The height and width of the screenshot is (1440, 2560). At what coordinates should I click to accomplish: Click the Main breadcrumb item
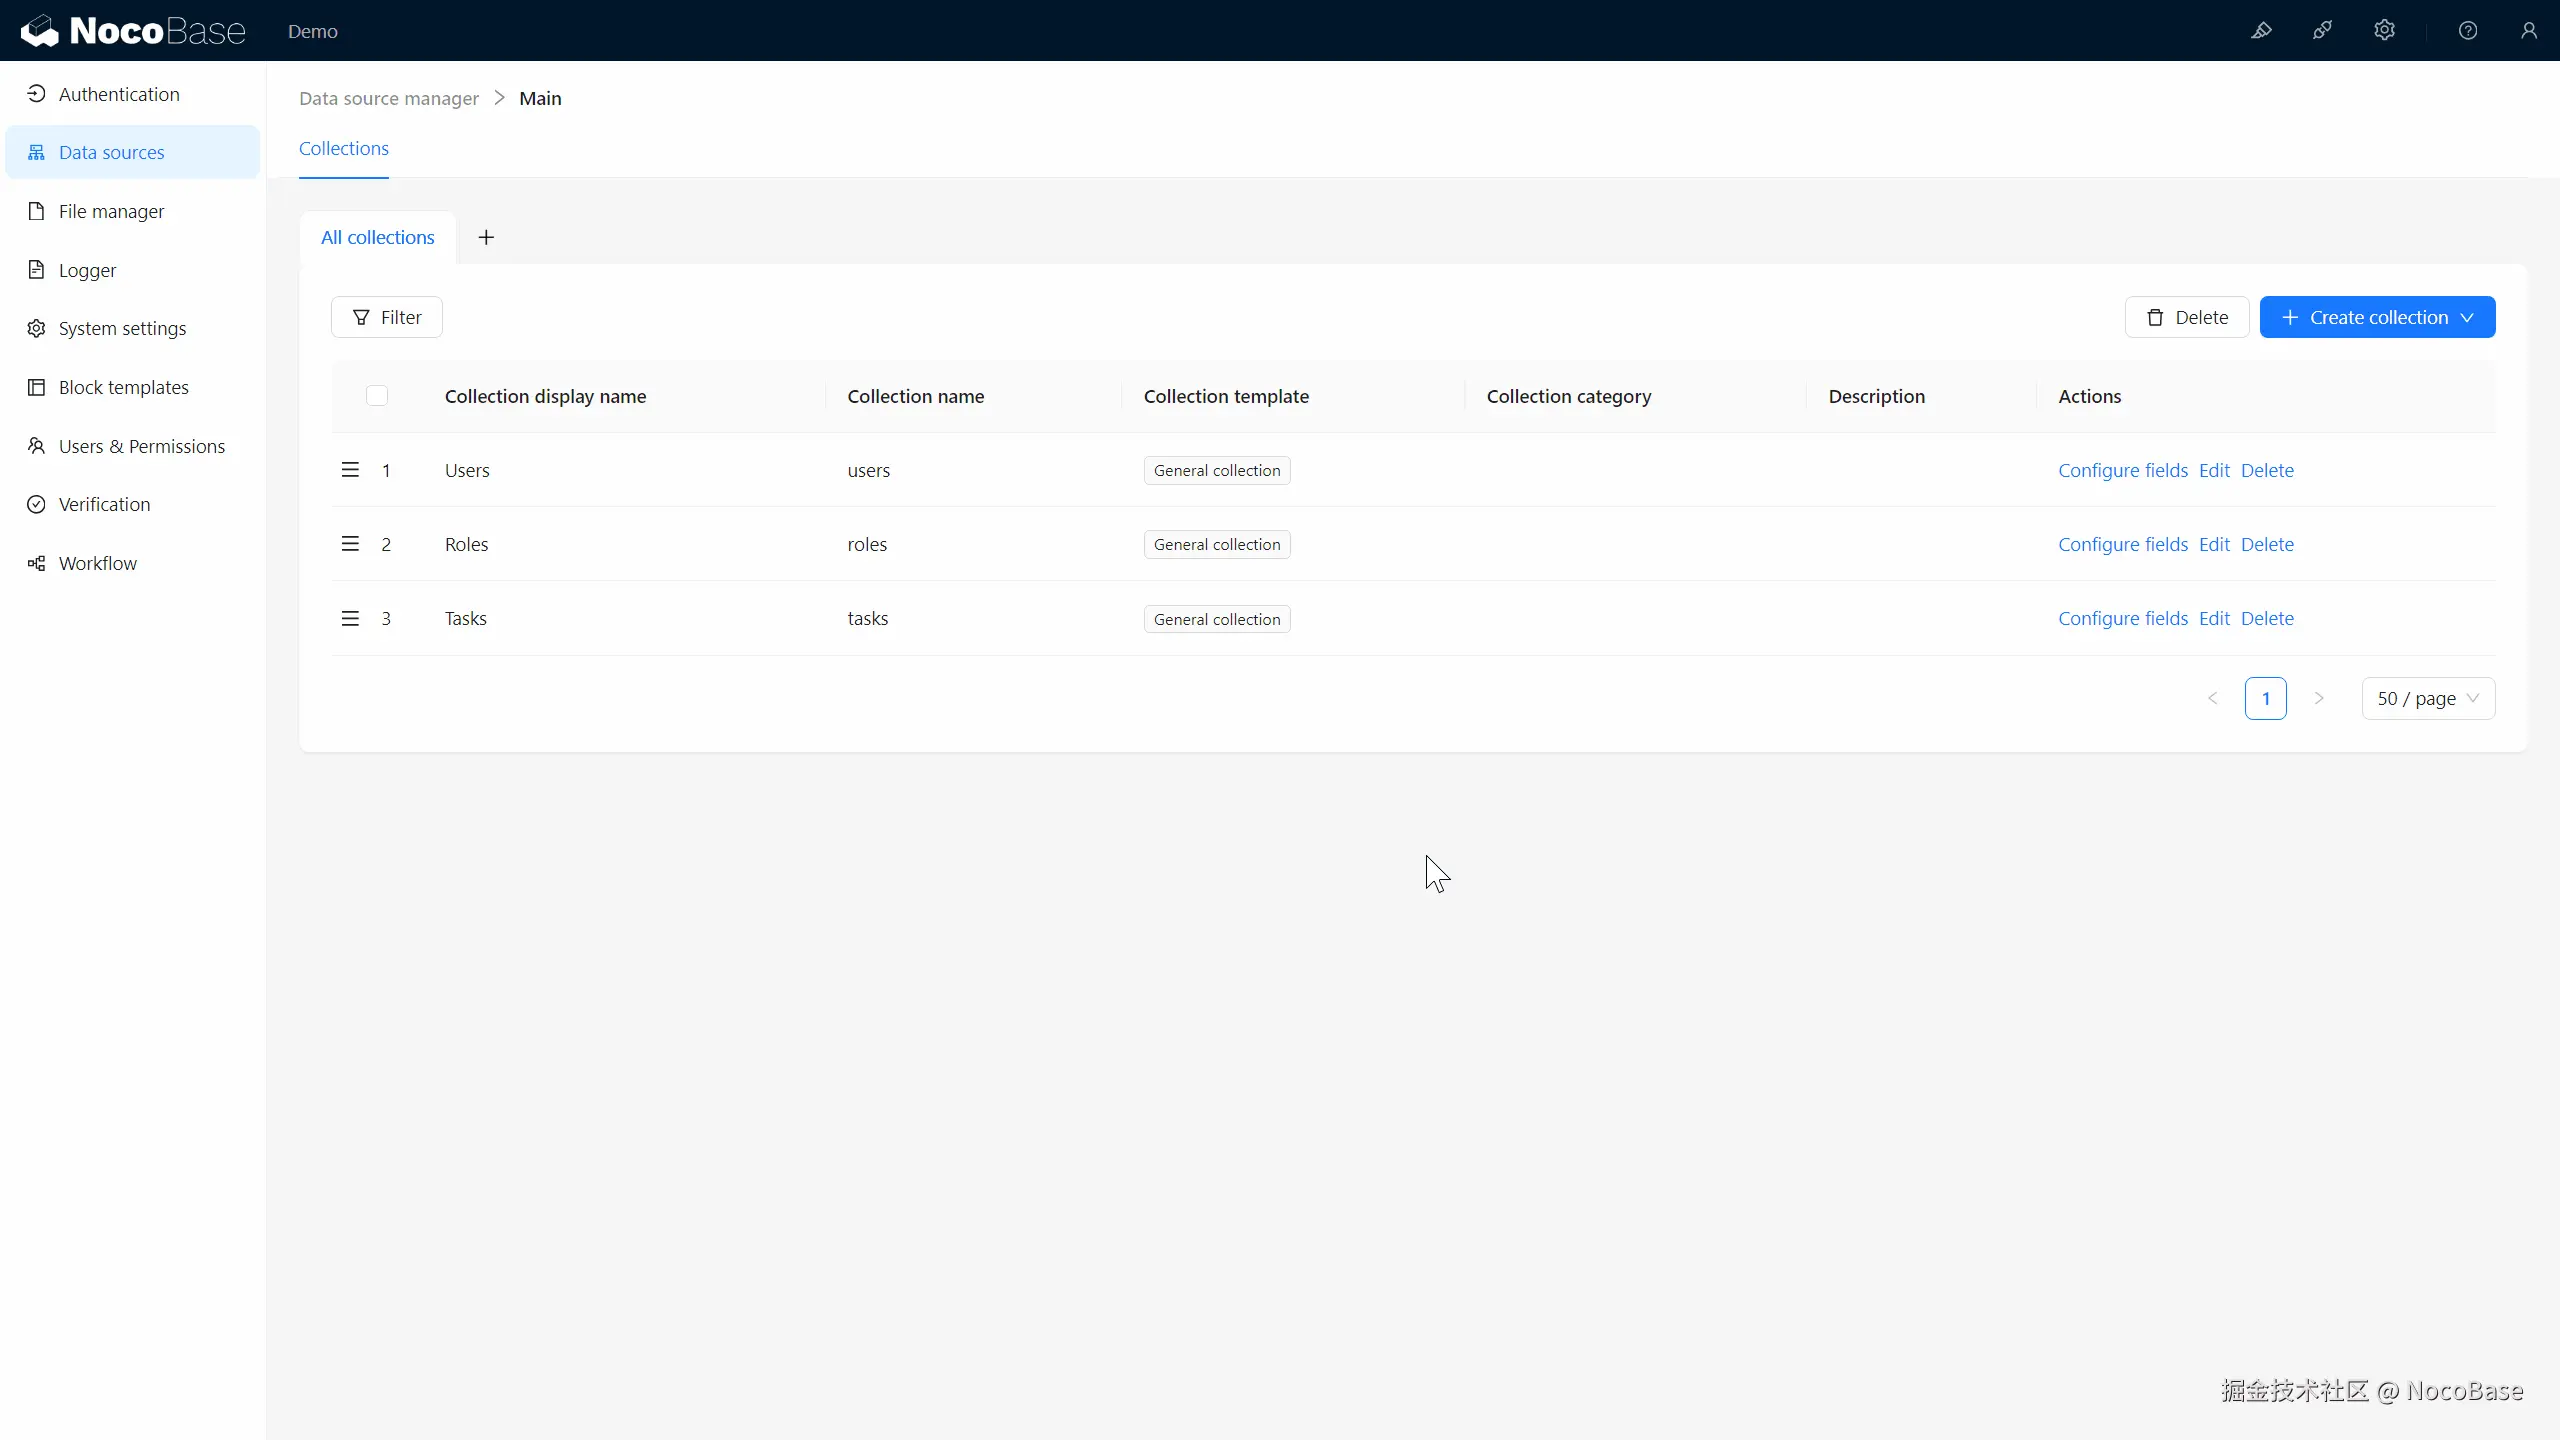coord(540,98)
